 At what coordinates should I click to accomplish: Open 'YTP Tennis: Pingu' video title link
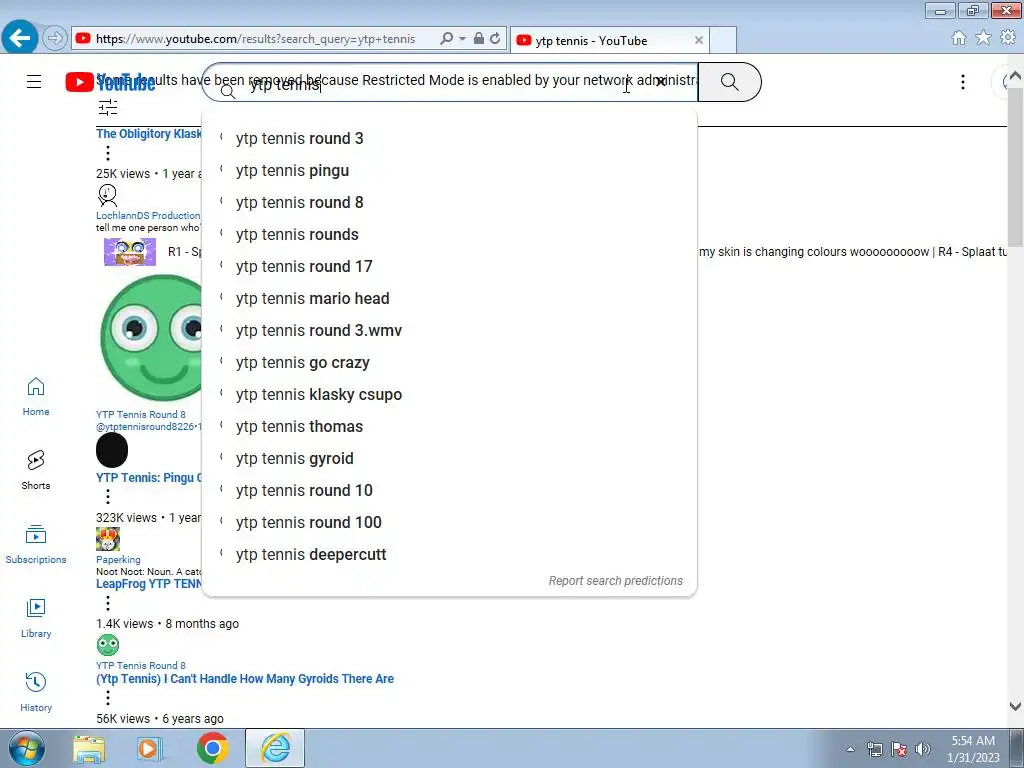149,477
